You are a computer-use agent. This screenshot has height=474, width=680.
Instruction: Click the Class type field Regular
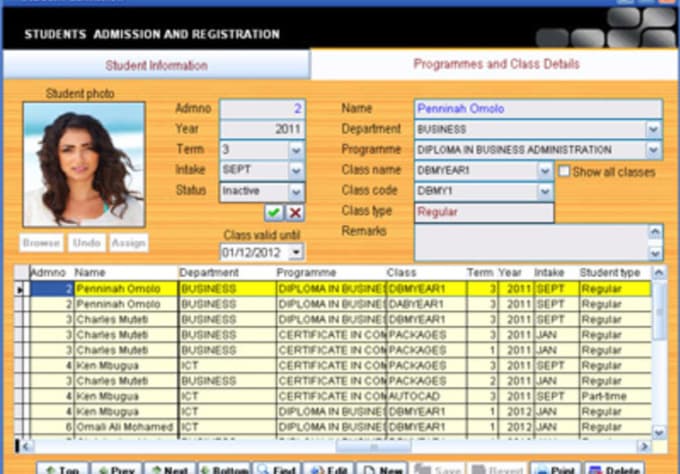pos(484,212)
